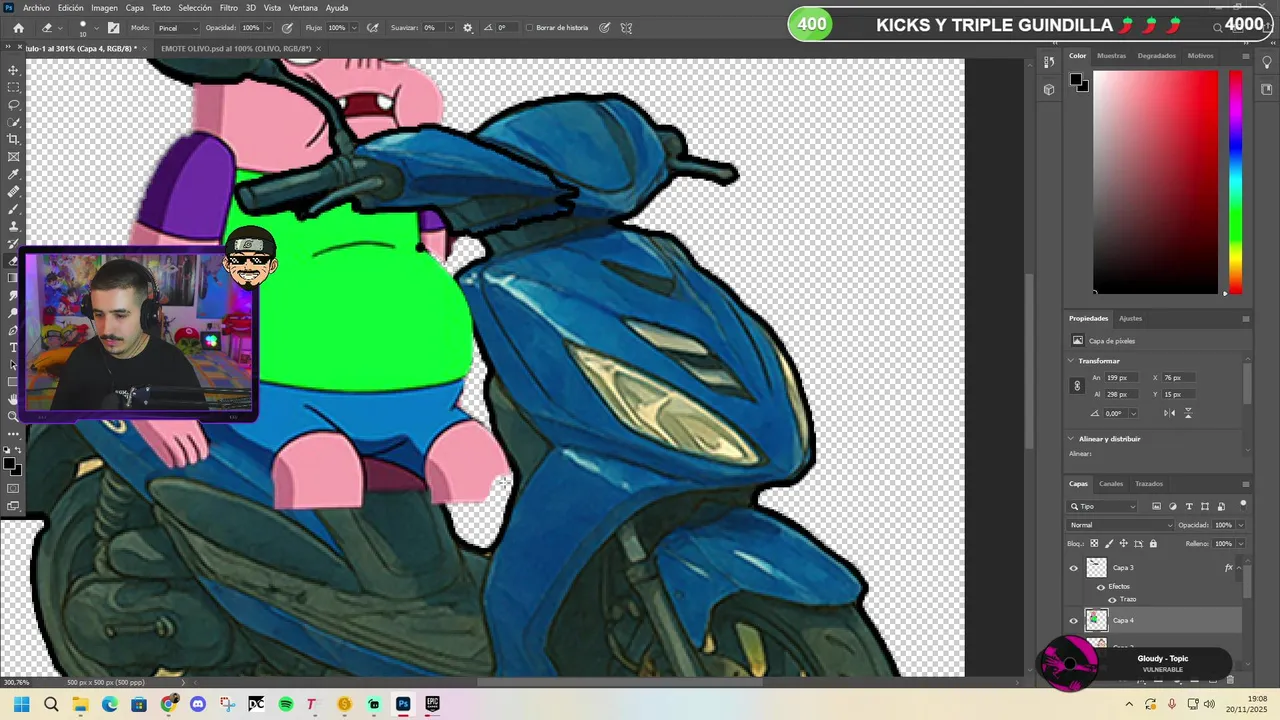
Task: Select the Rectangular Marquee tool
Action: click(x=13, y=87)
